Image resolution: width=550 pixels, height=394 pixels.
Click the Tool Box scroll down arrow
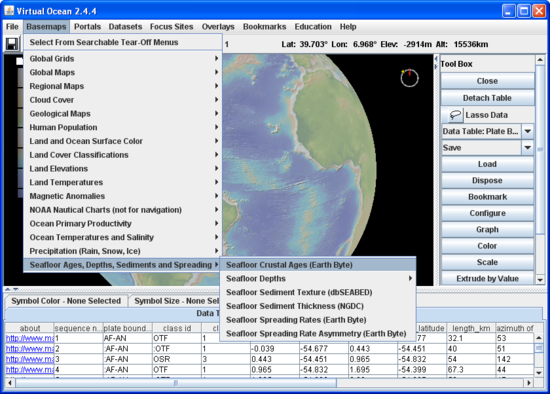click(x=540, y=280)
